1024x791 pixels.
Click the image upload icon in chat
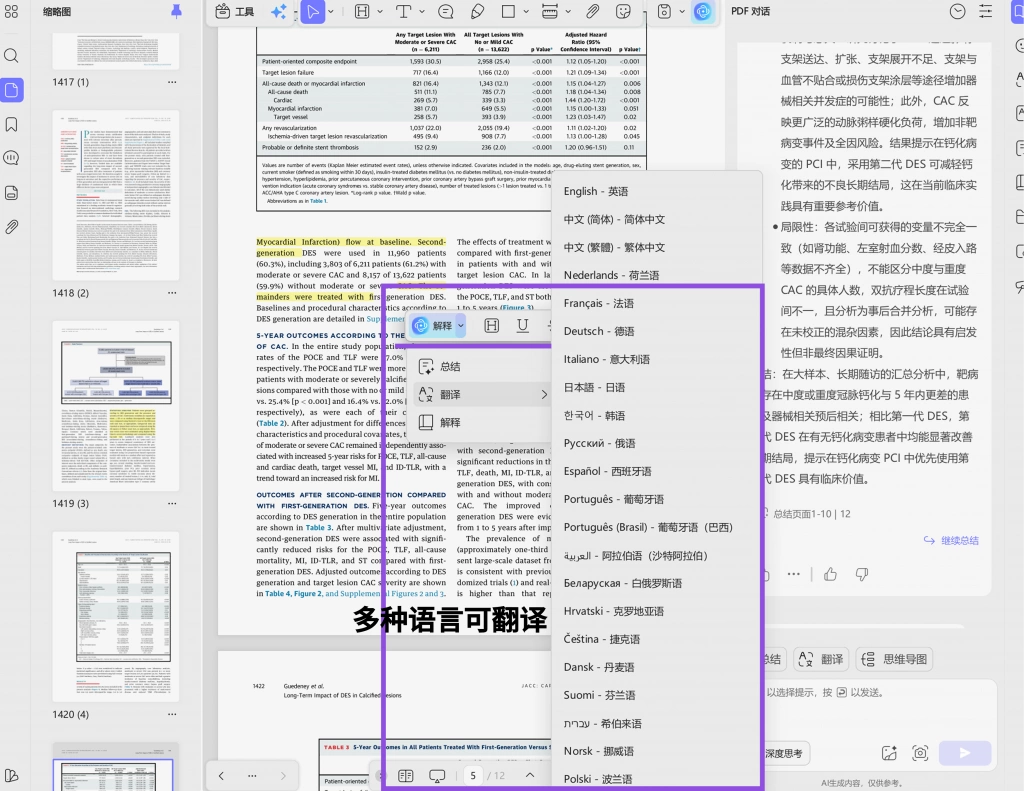click(x=889, y=753)
